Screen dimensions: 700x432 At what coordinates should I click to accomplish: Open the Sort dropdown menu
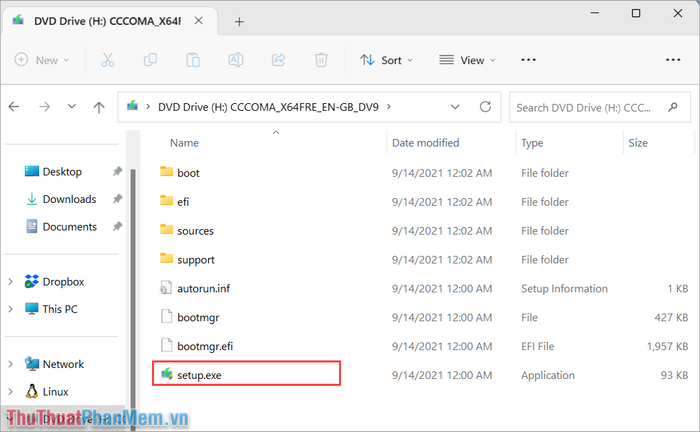(387, 60)
